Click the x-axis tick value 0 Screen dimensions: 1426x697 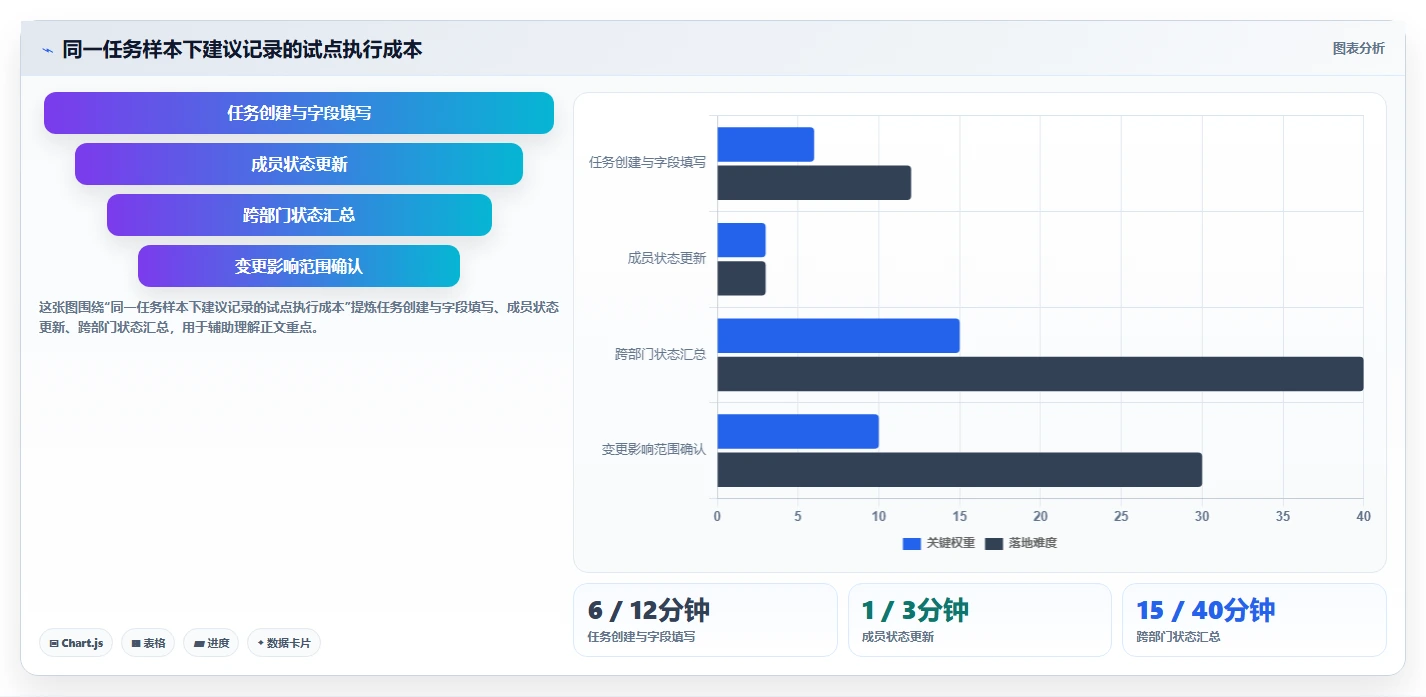717,516
